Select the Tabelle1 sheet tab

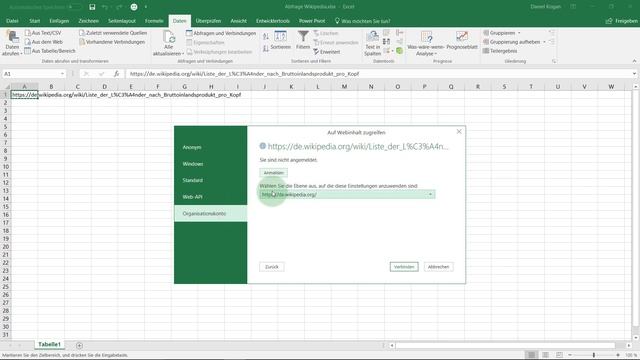49,344
